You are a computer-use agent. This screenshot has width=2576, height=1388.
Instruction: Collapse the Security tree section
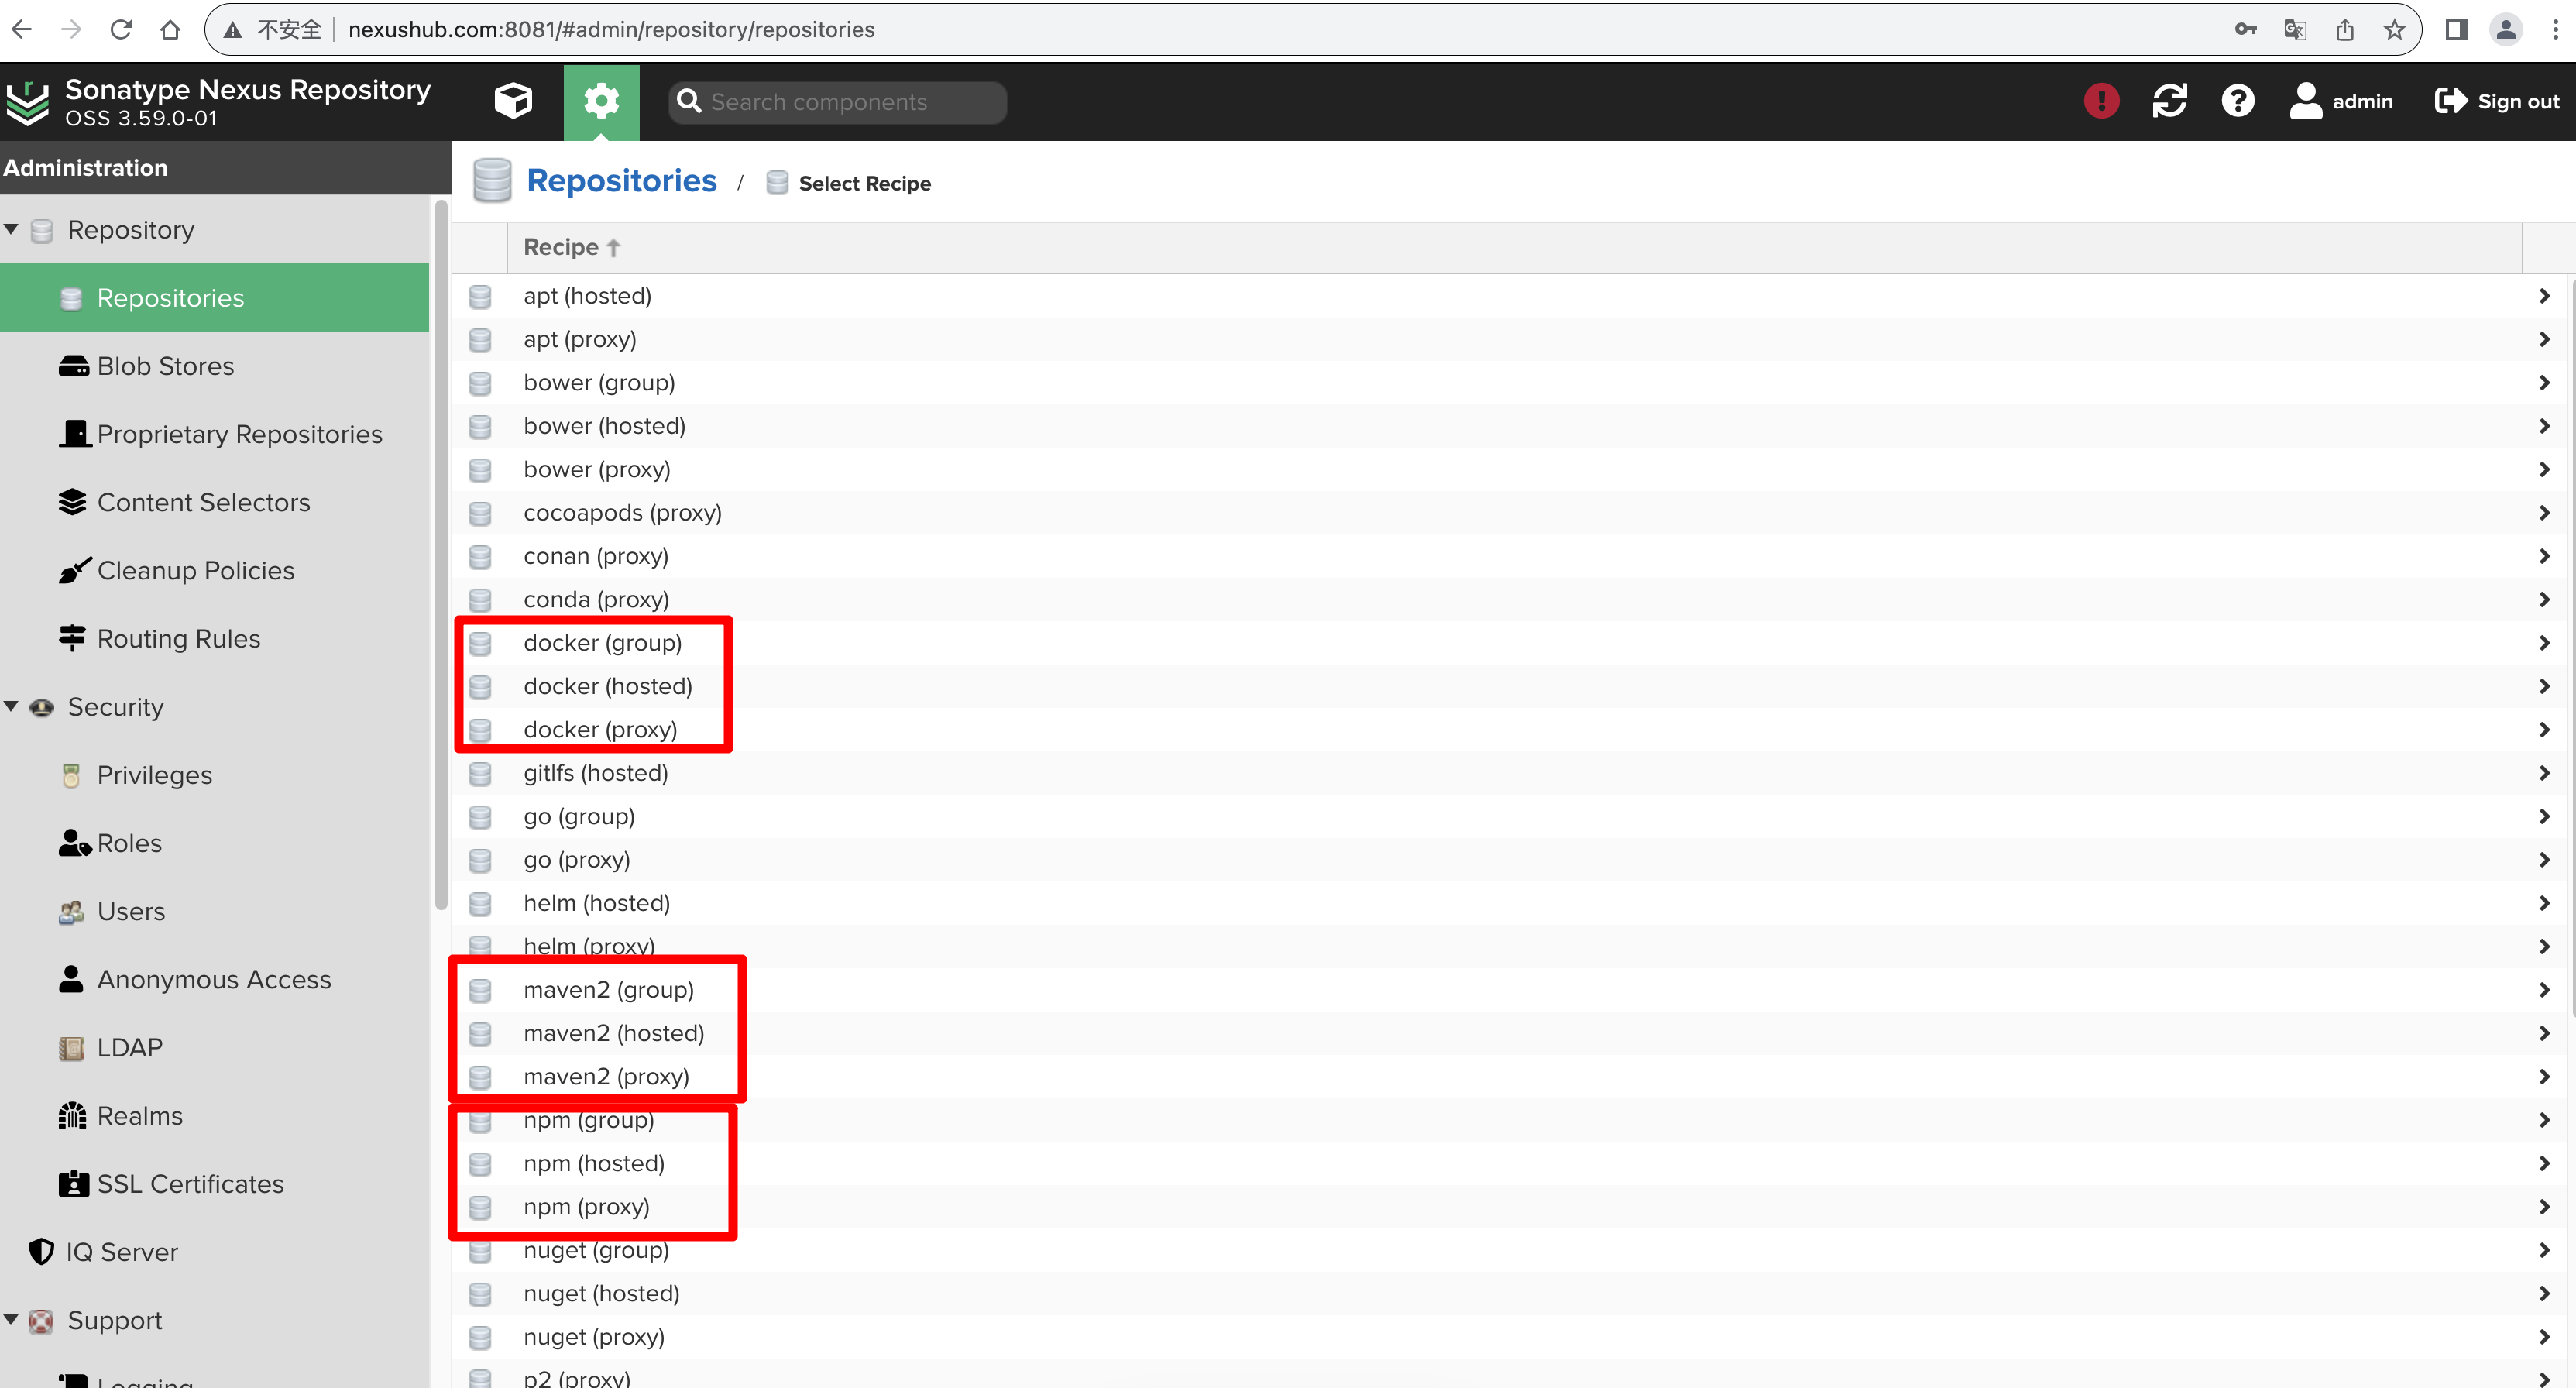click(x=12, y=706)
